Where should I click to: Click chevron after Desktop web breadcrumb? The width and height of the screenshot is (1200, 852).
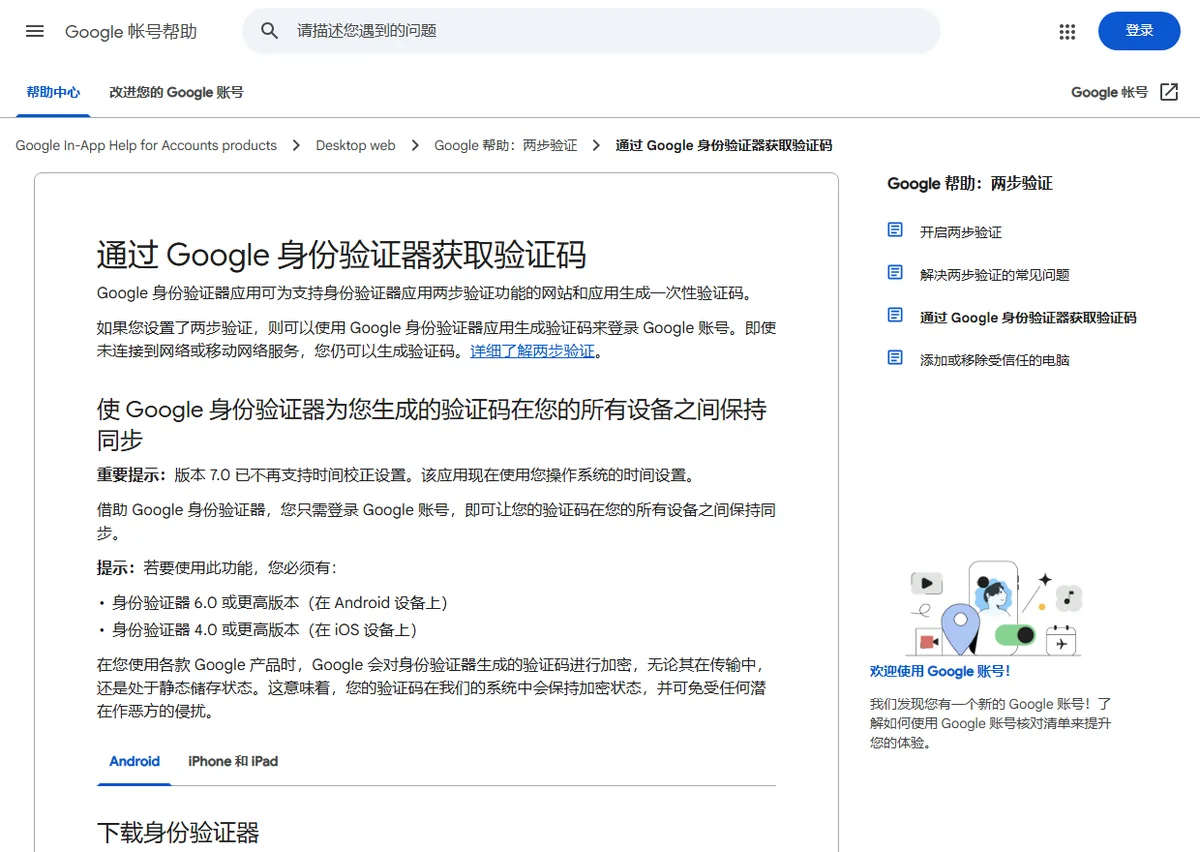point(414,145)
